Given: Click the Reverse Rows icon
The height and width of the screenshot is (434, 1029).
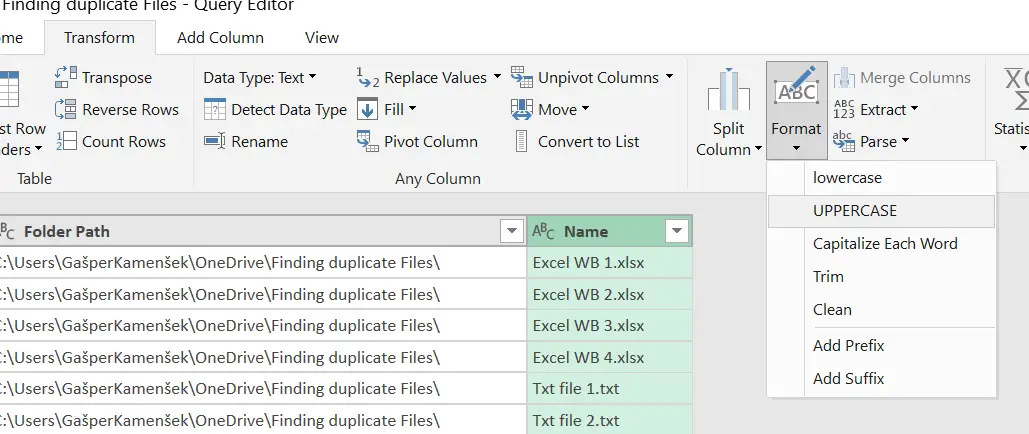Looking at the screenshot, I should point(66,109).
